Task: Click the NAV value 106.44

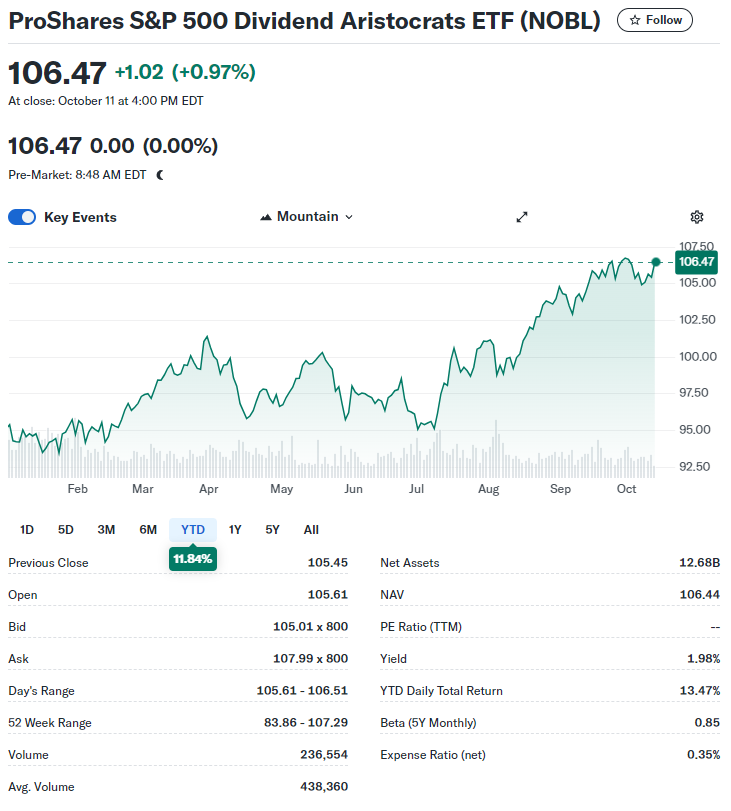Action: click(x=699, y=595)
